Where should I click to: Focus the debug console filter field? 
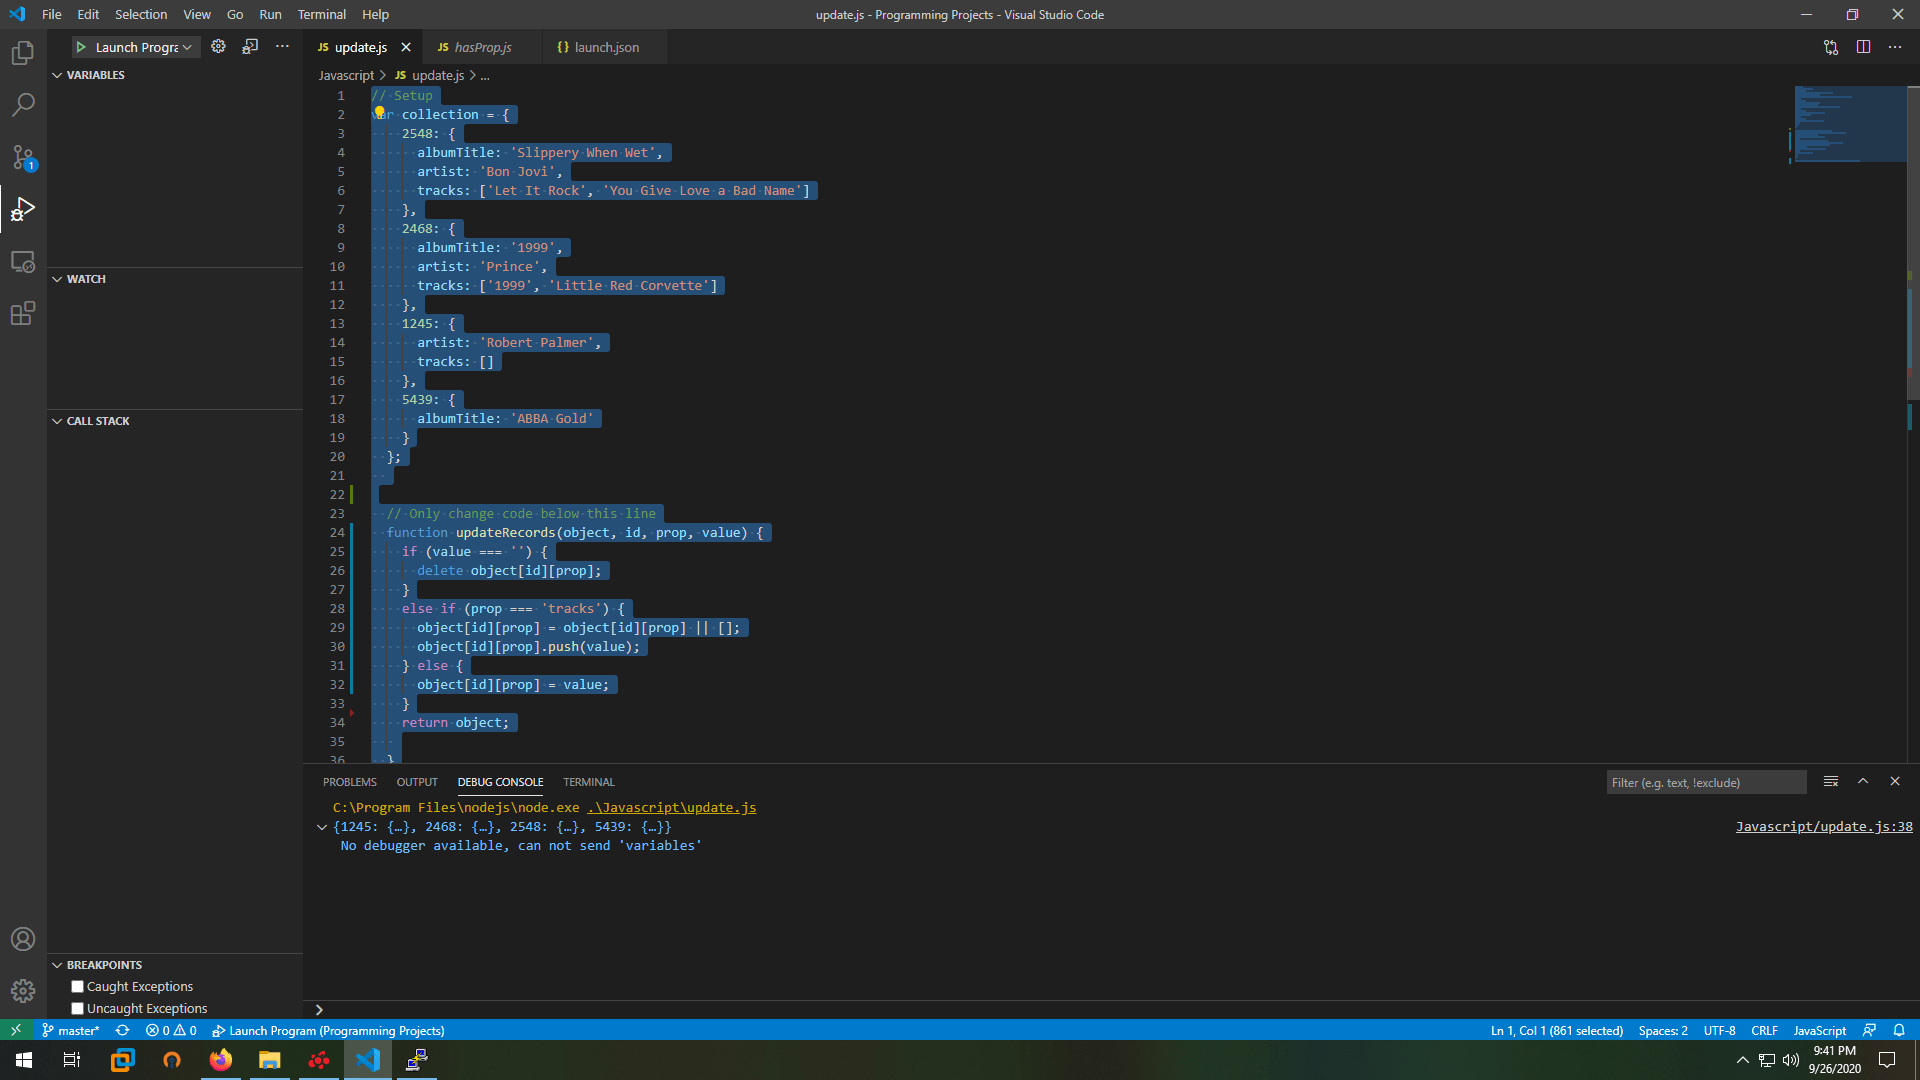pyautogui.click(x=1705, y=782)
